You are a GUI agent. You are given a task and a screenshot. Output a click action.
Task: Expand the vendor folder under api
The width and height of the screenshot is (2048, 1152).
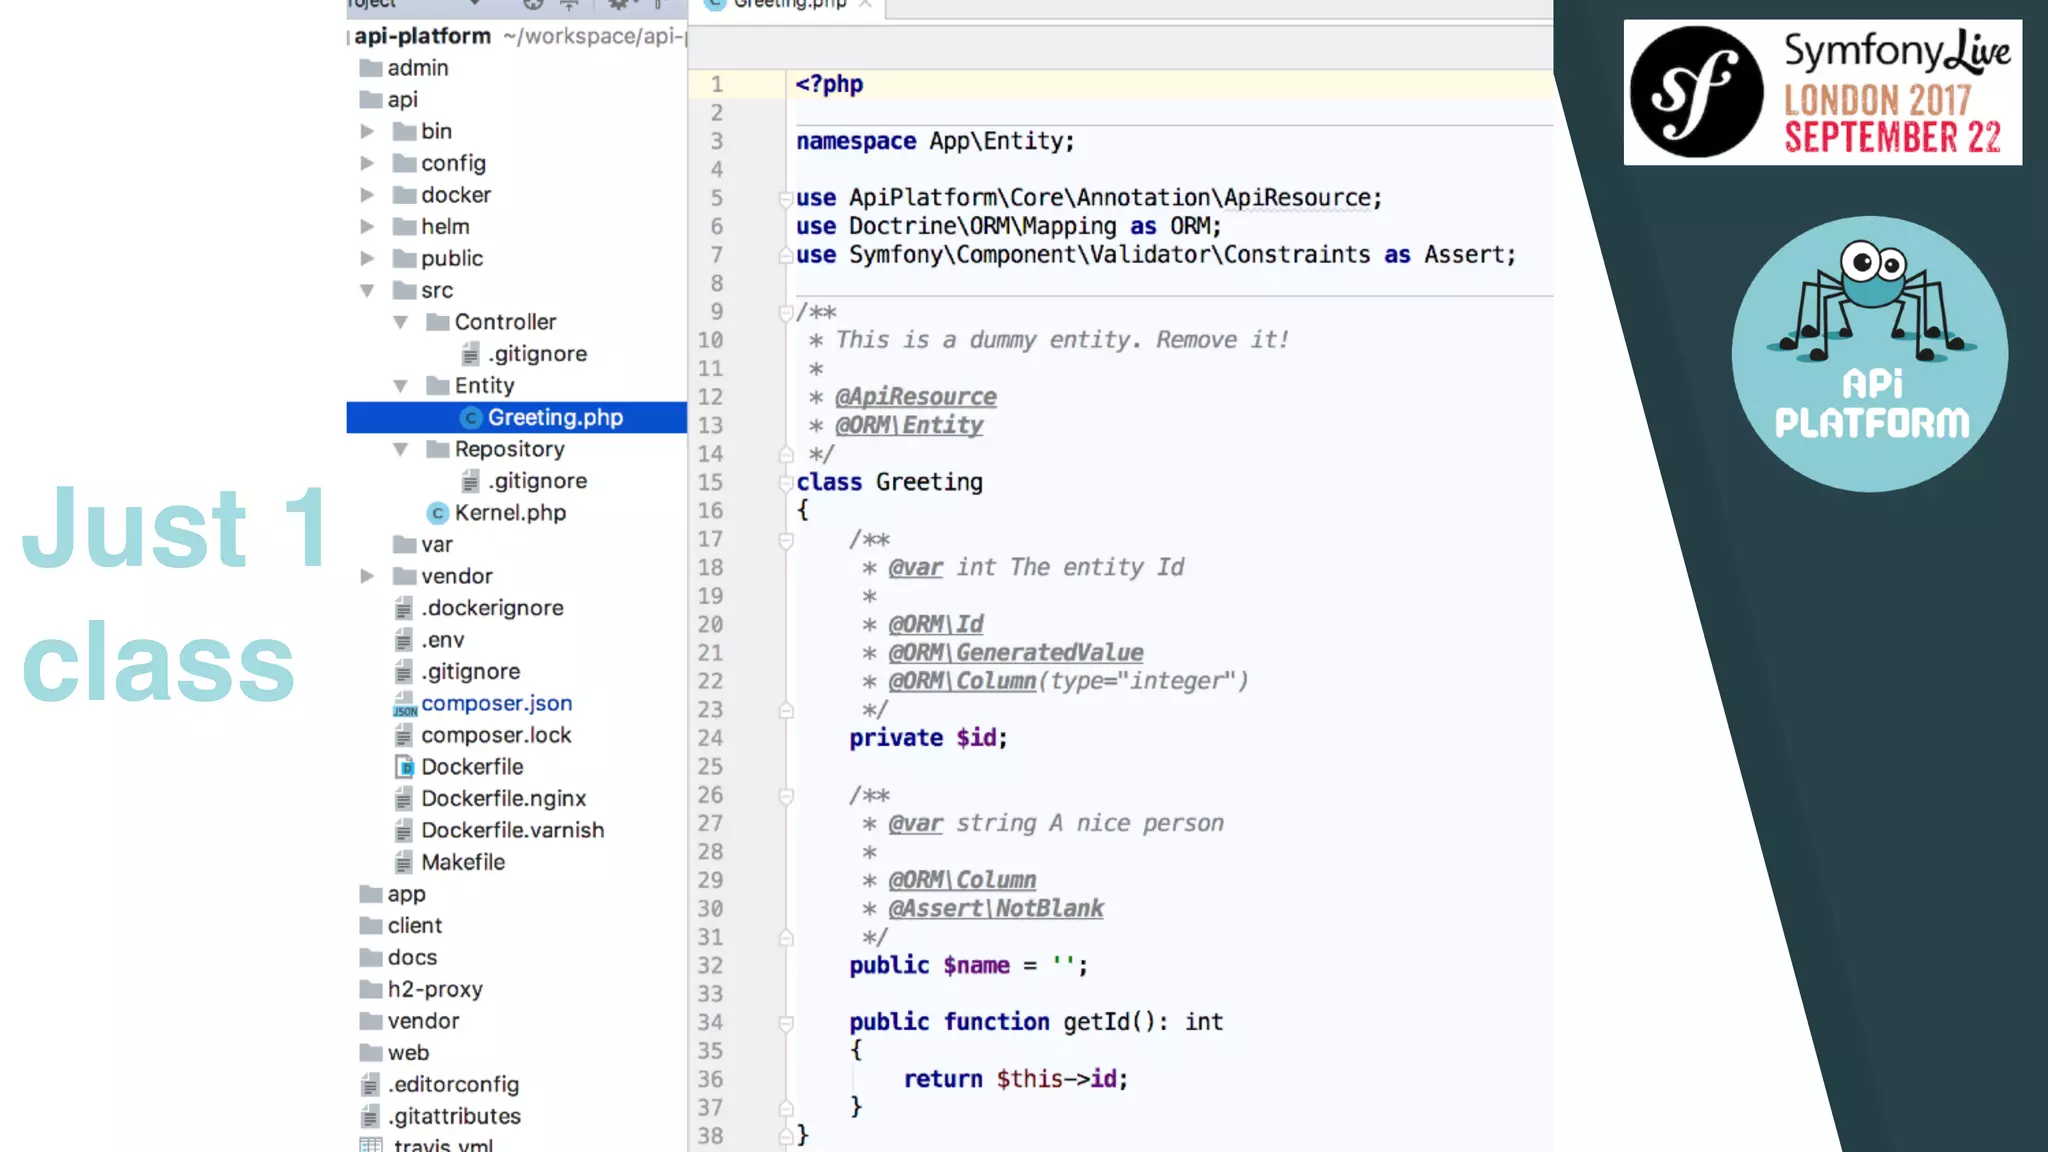[x=367, y=577]
